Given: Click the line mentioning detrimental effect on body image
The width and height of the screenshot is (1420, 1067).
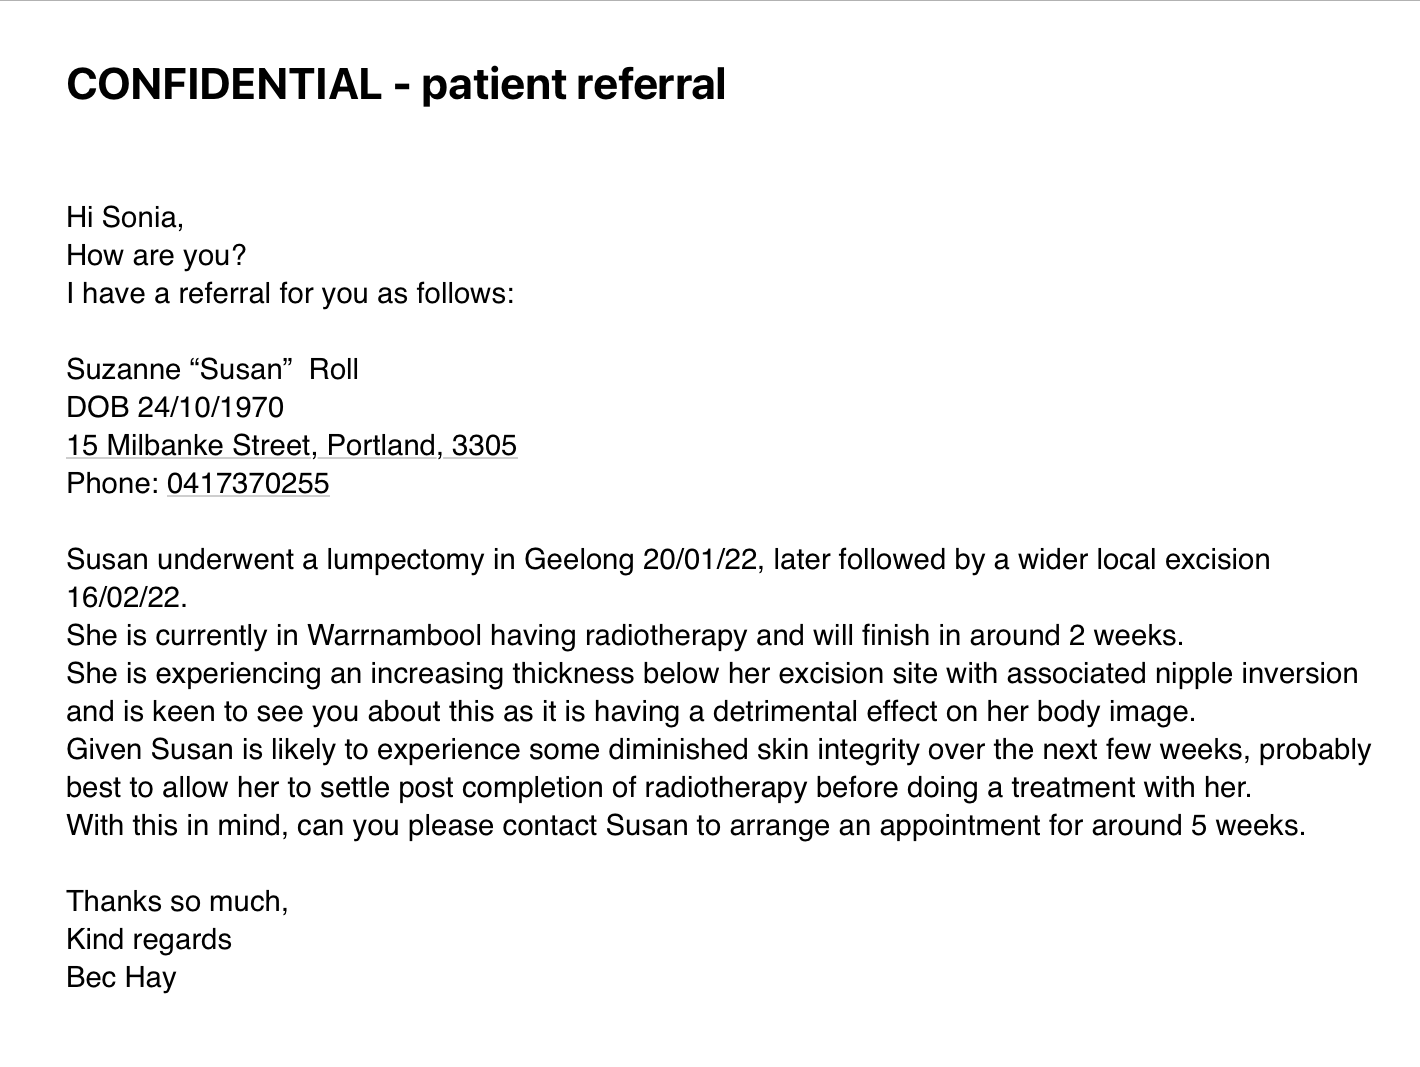Looking at the screenshot, I should tap(630, 711).
